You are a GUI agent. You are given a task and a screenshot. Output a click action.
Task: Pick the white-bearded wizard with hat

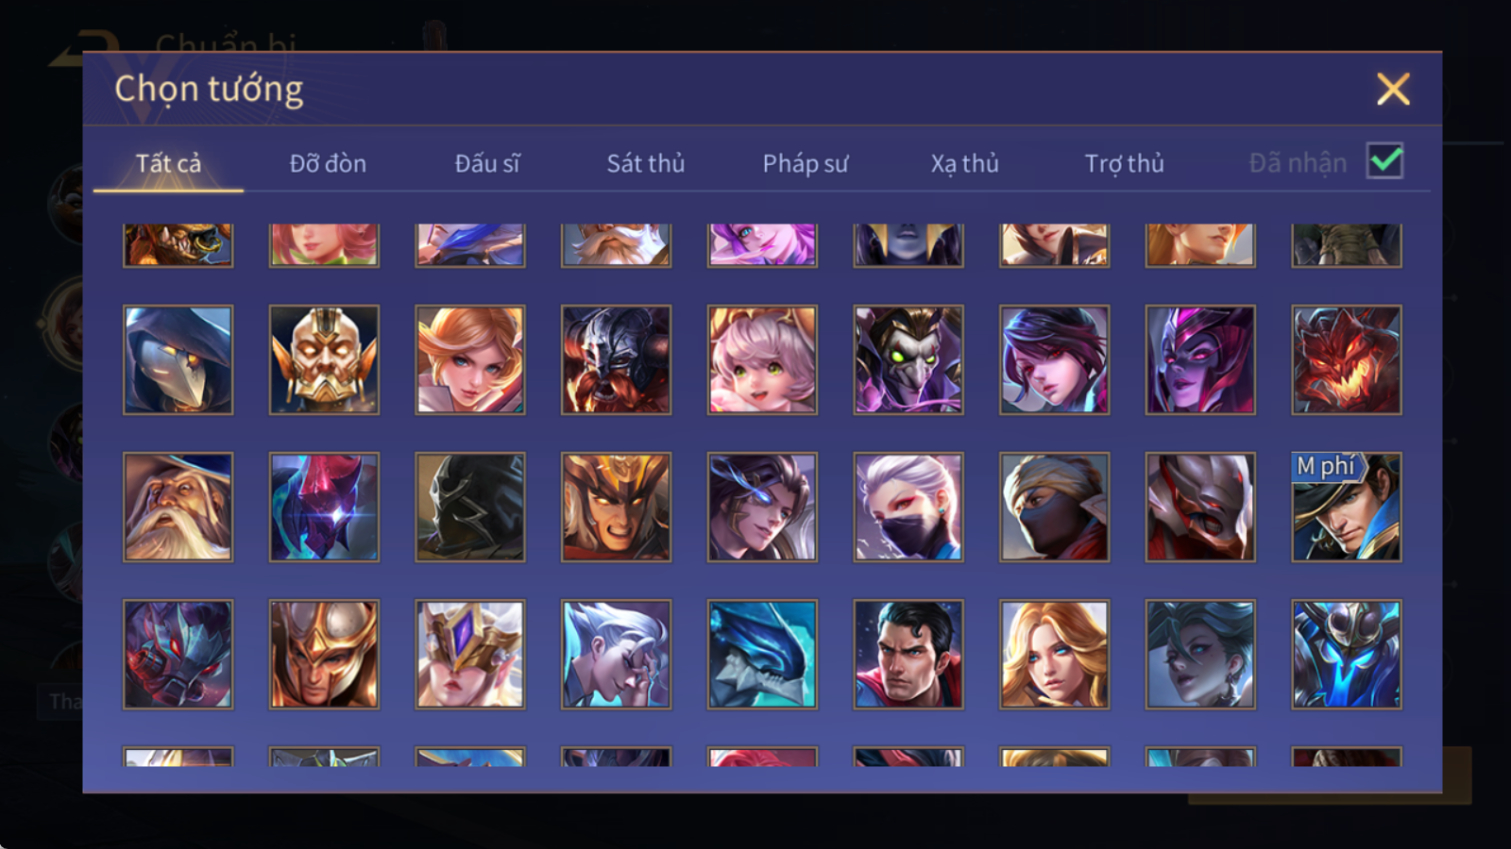tap(178, 507)
